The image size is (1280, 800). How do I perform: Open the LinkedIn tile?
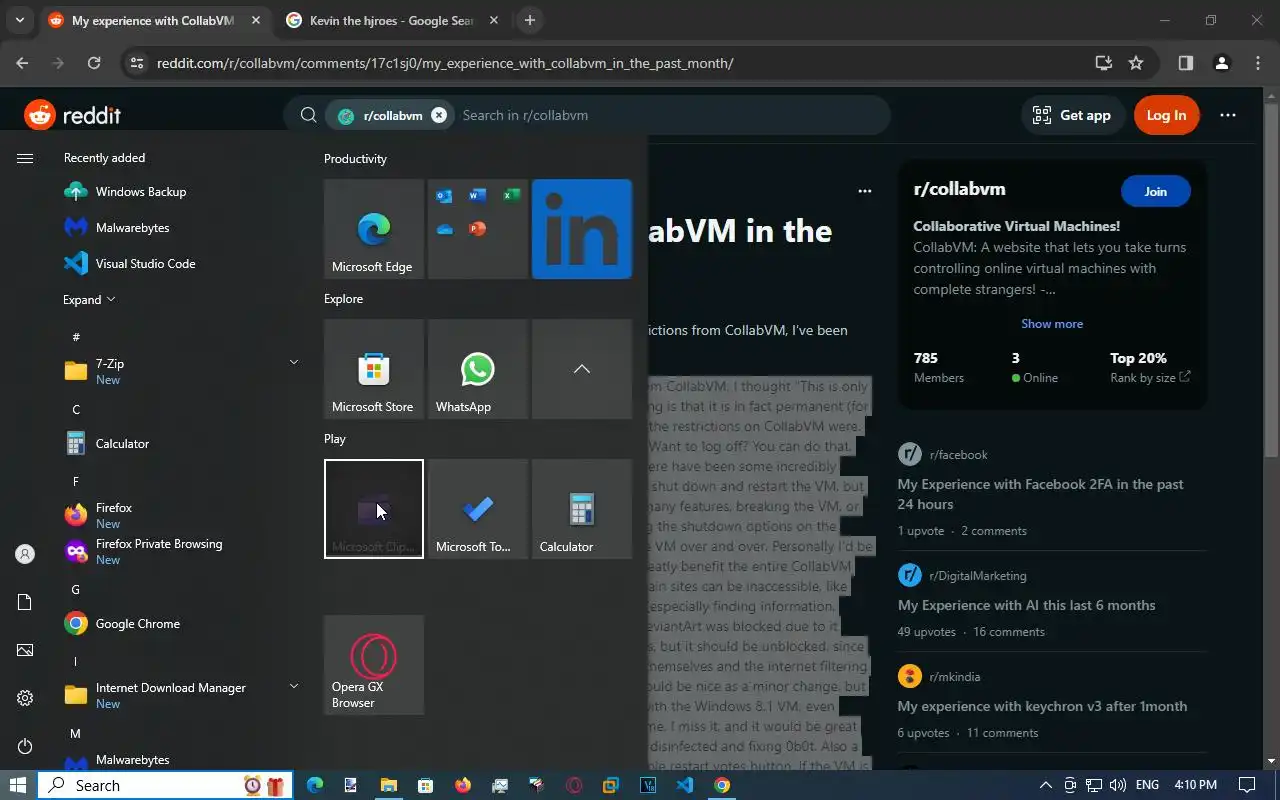[x=582, y=229]
